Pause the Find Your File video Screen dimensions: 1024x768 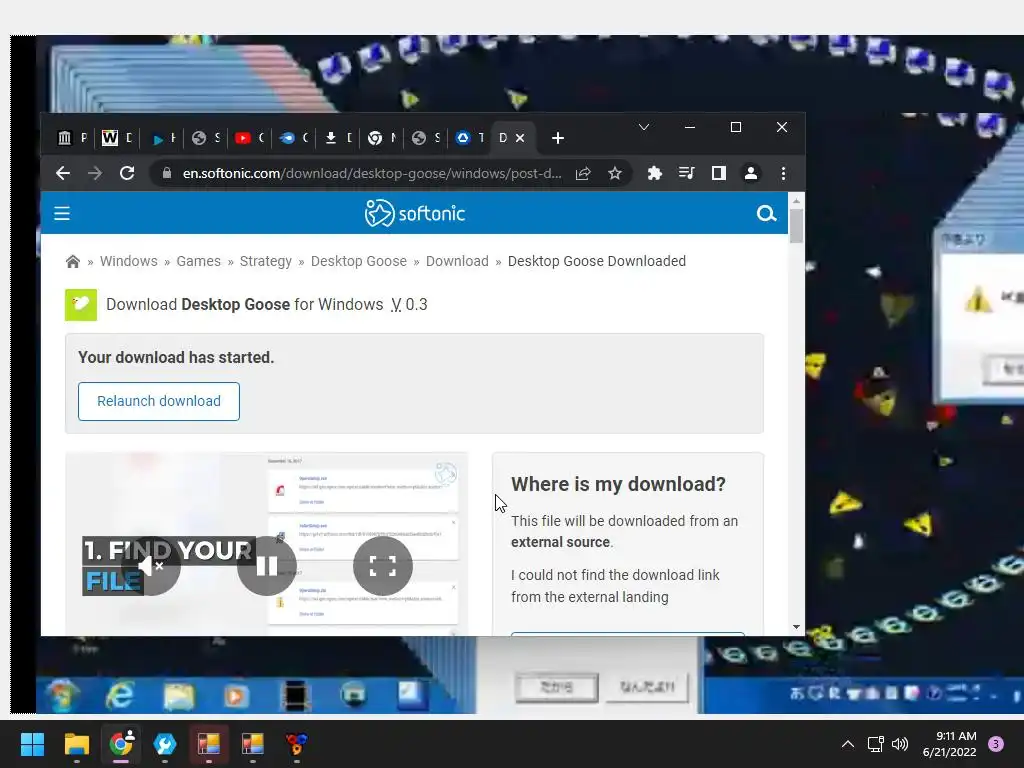pos(266,566)
